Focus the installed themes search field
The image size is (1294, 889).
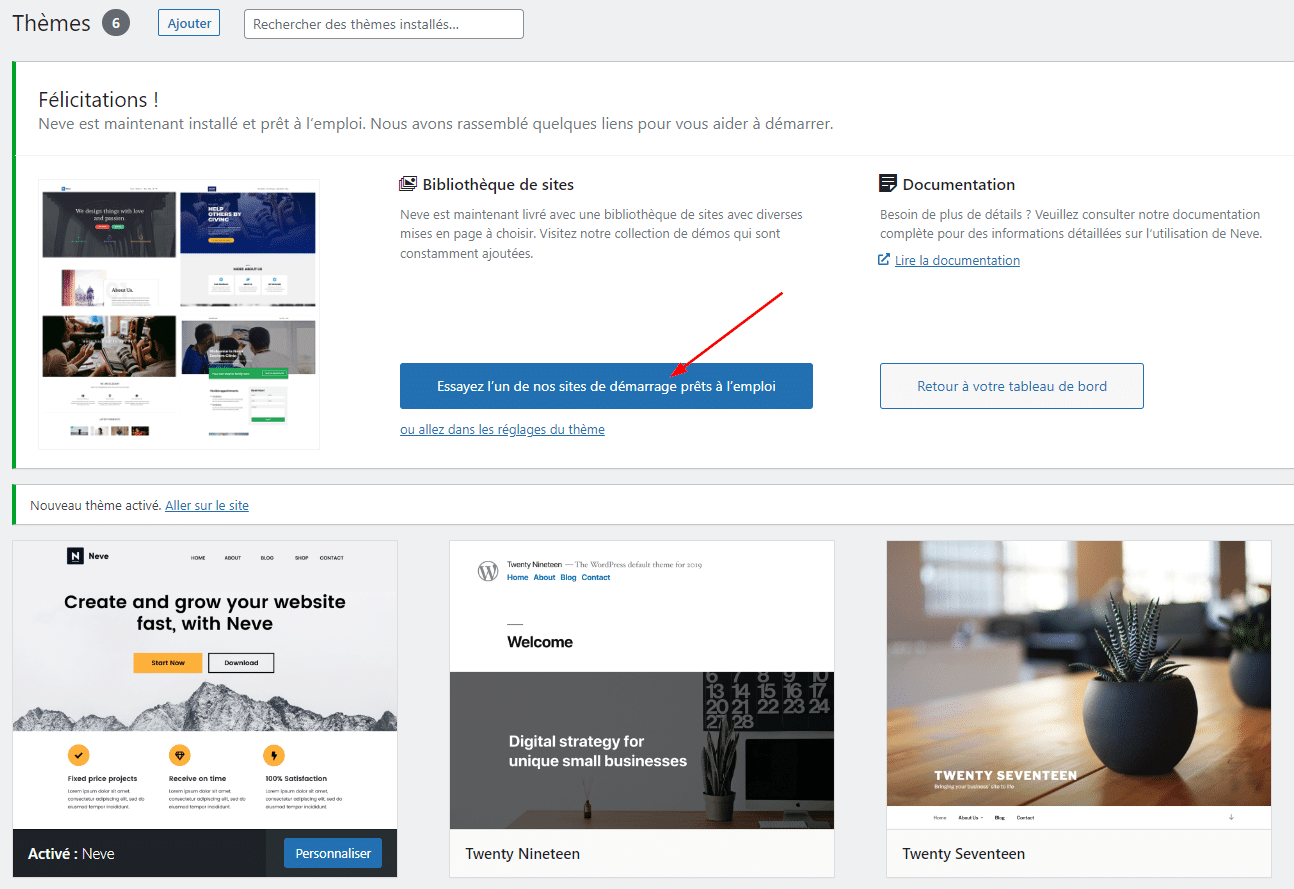pos(383,24)
